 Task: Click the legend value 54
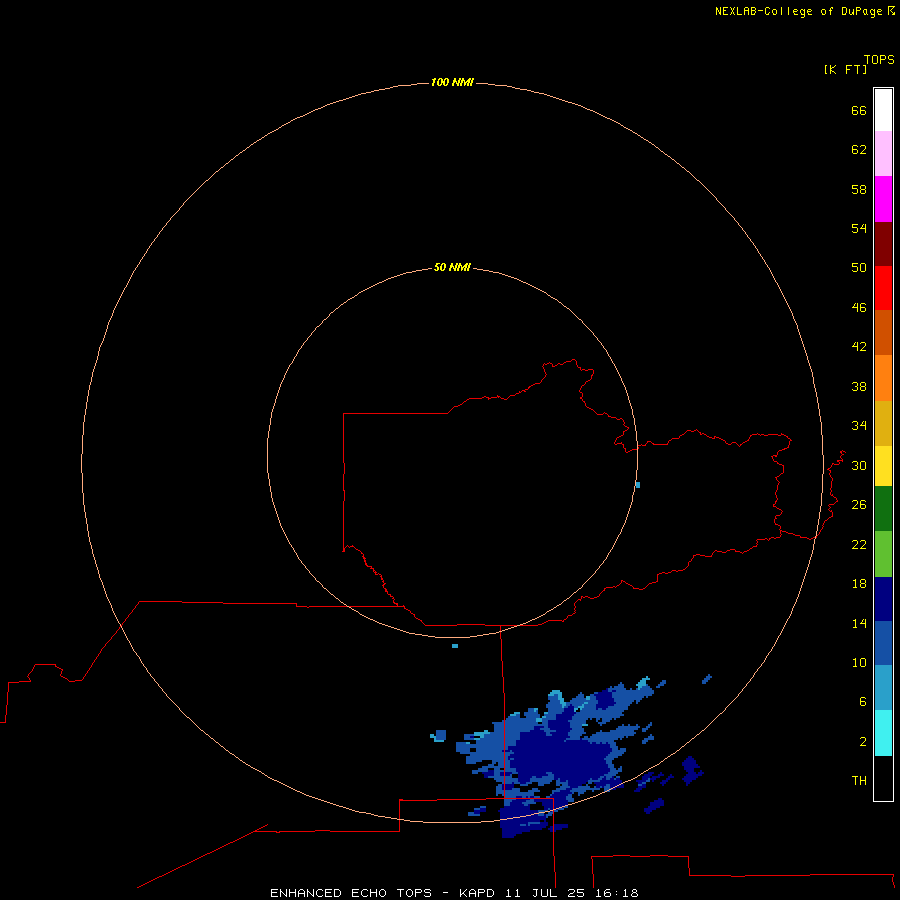pos(859,228)
